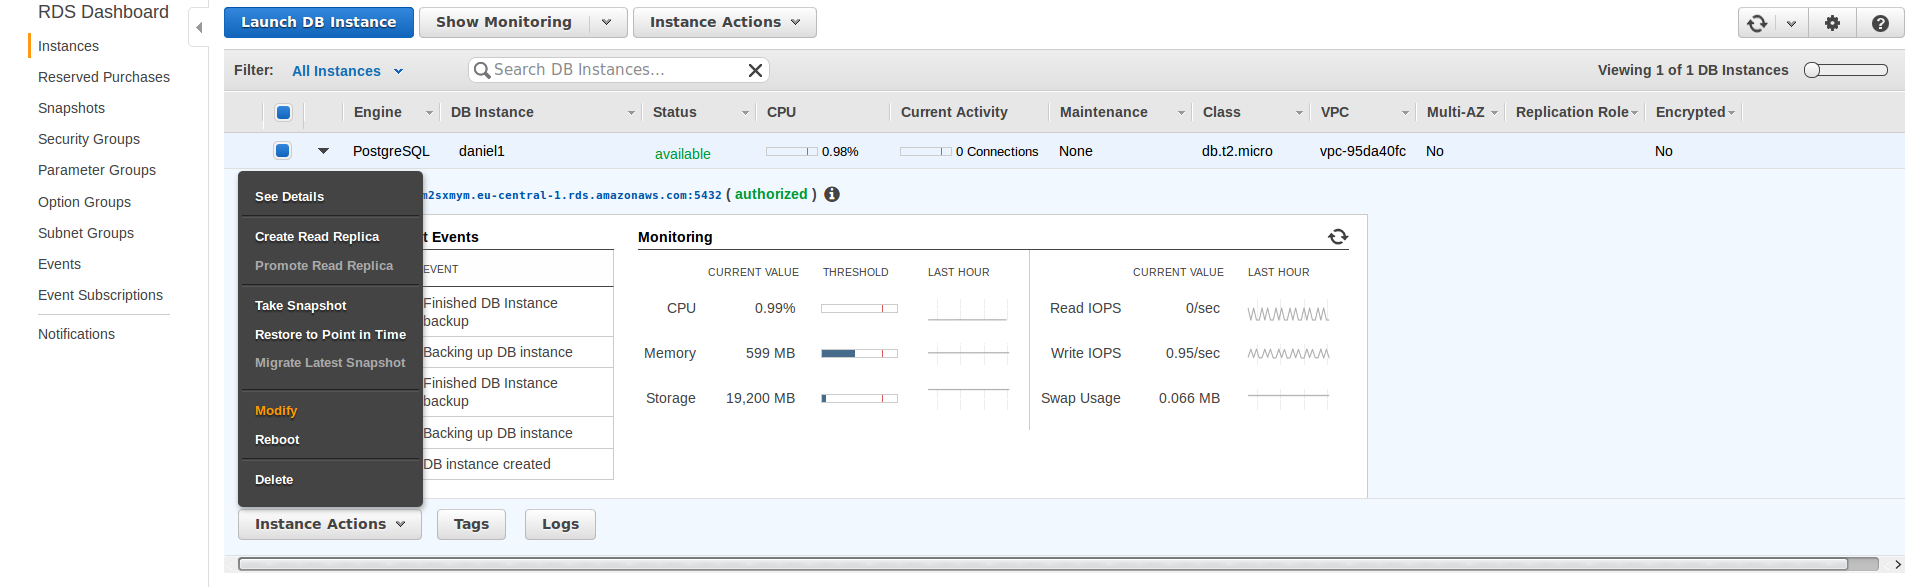Click the db.t2.micro class cell
Screen dimensions: 1919x588
coord(1237,151)
